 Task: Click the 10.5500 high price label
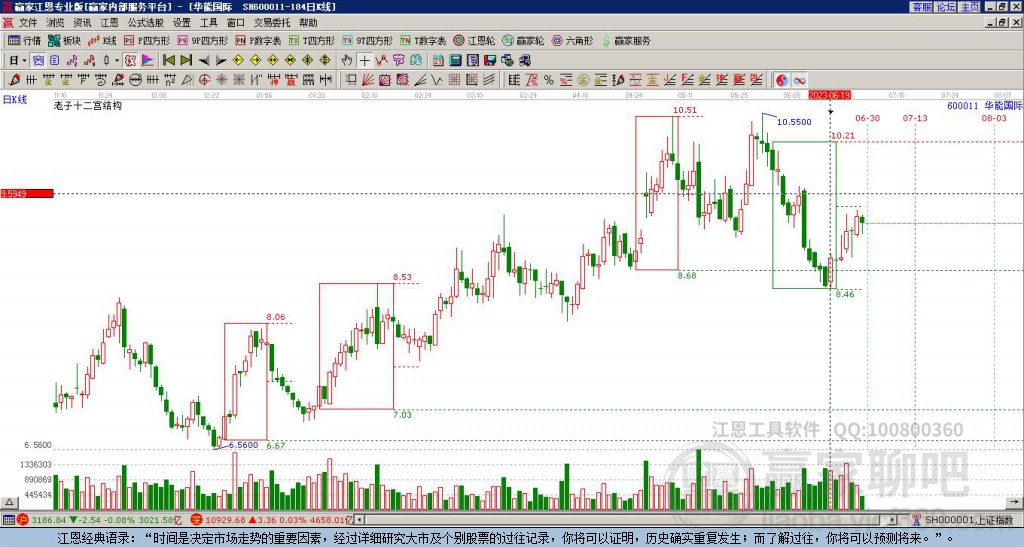[794, 122]
